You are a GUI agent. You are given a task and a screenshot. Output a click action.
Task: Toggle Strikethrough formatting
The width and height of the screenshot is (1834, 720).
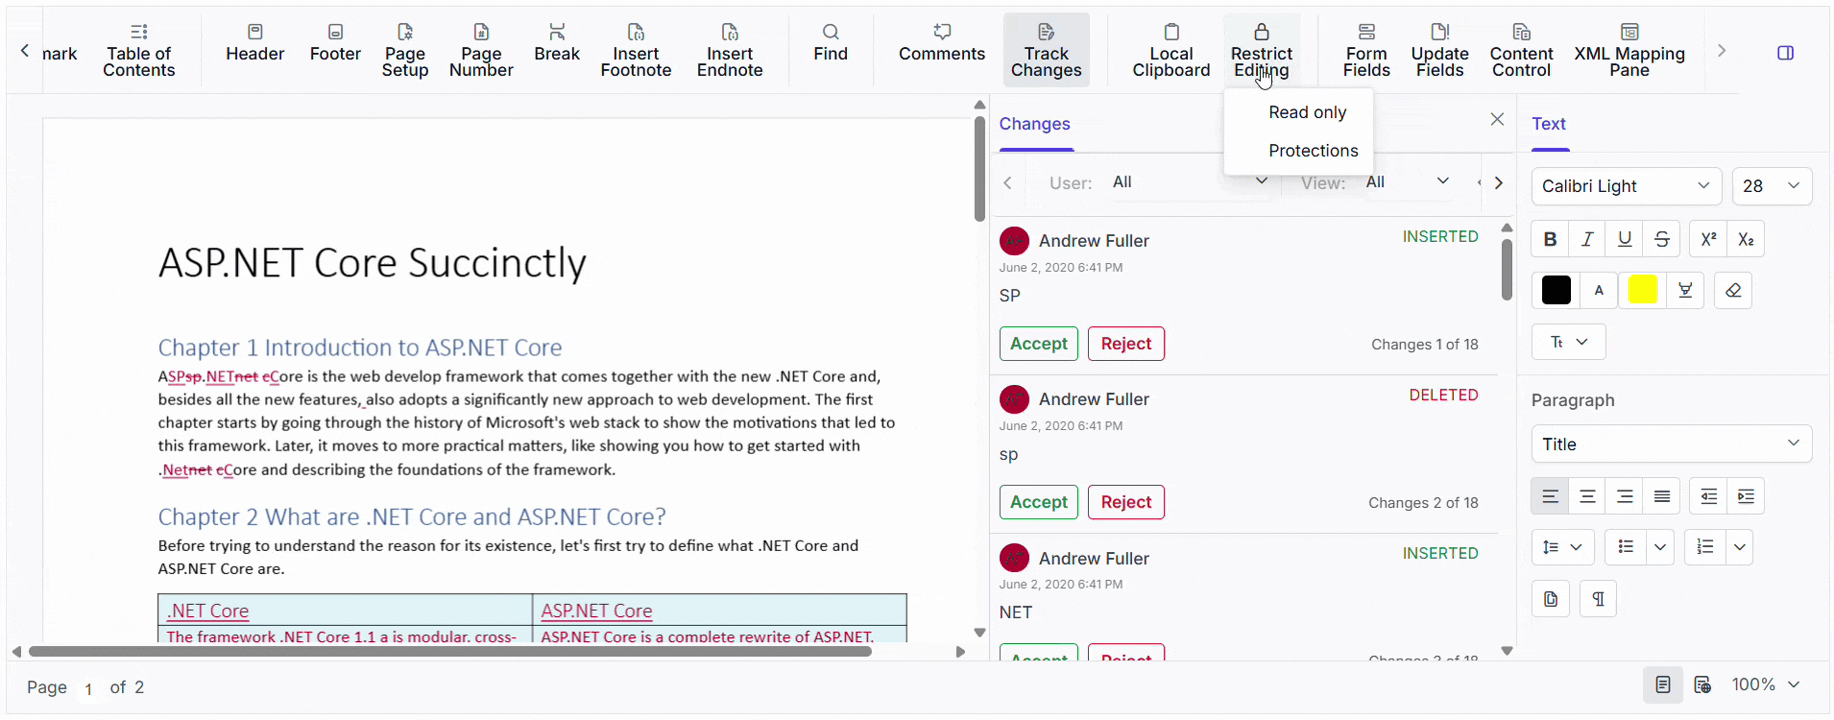click(1661, 239)
